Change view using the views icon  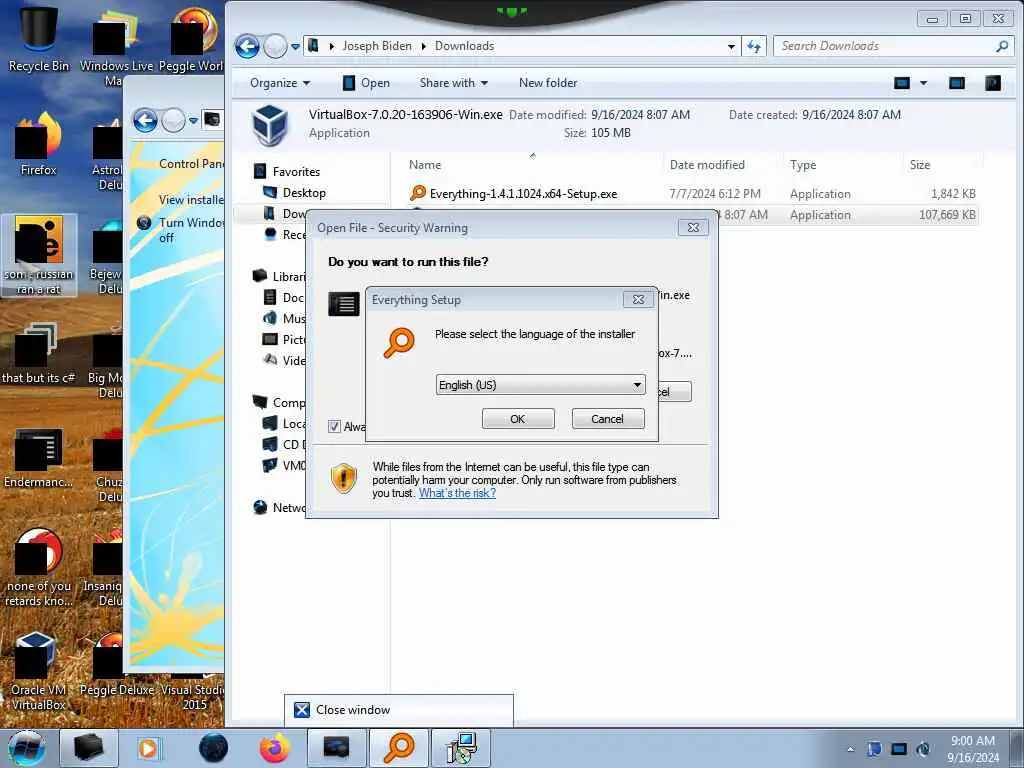coord(902,83)
